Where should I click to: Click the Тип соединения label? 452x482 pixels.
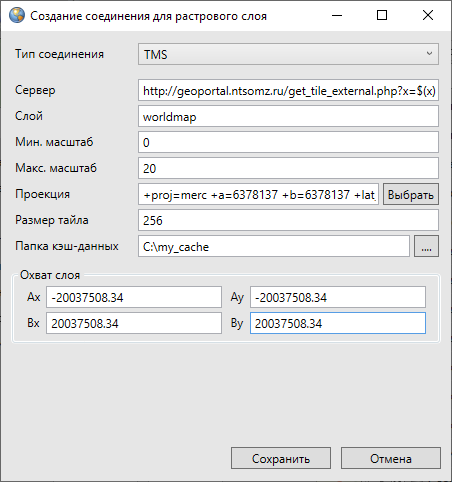60,54
